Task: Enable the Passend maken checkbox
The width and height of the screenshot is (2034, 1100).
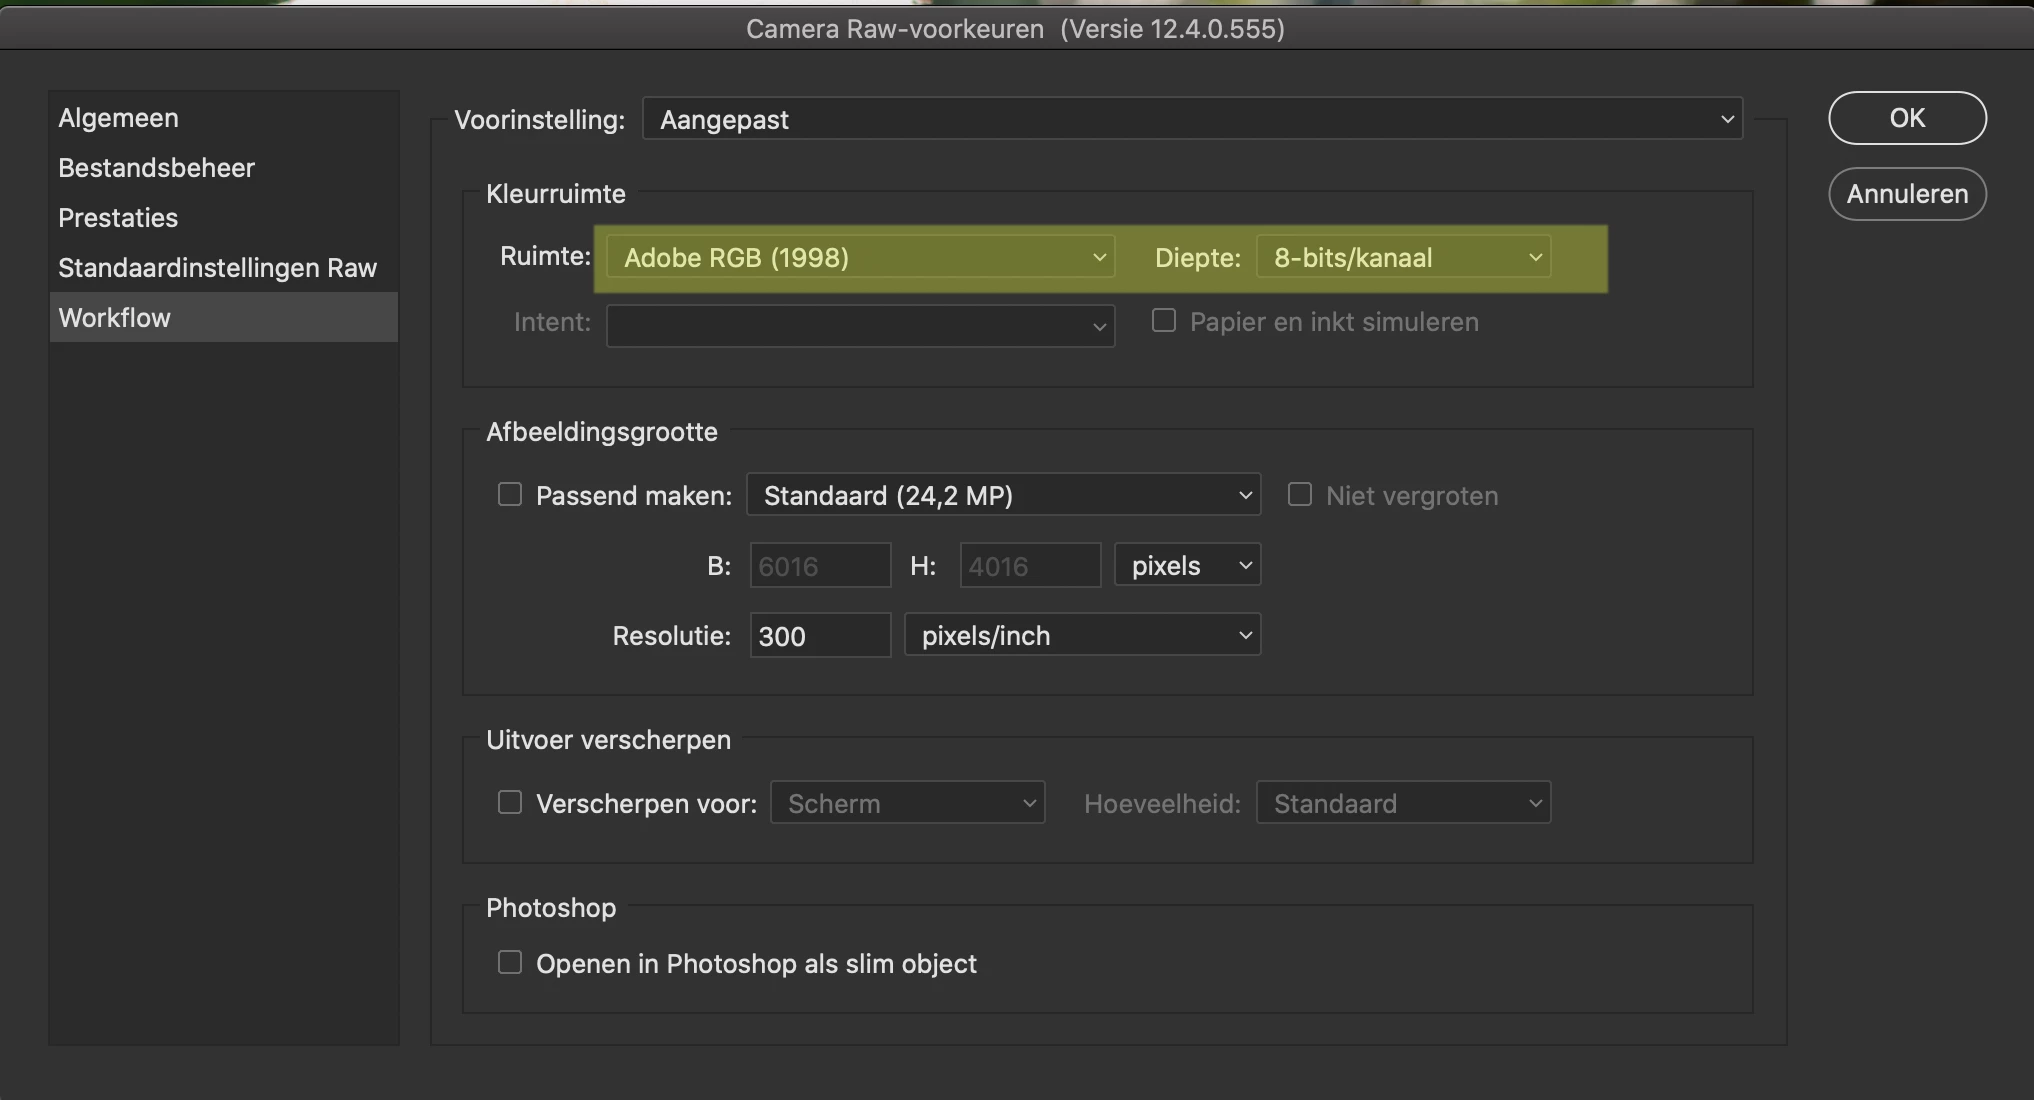Action: coord(510,495)
